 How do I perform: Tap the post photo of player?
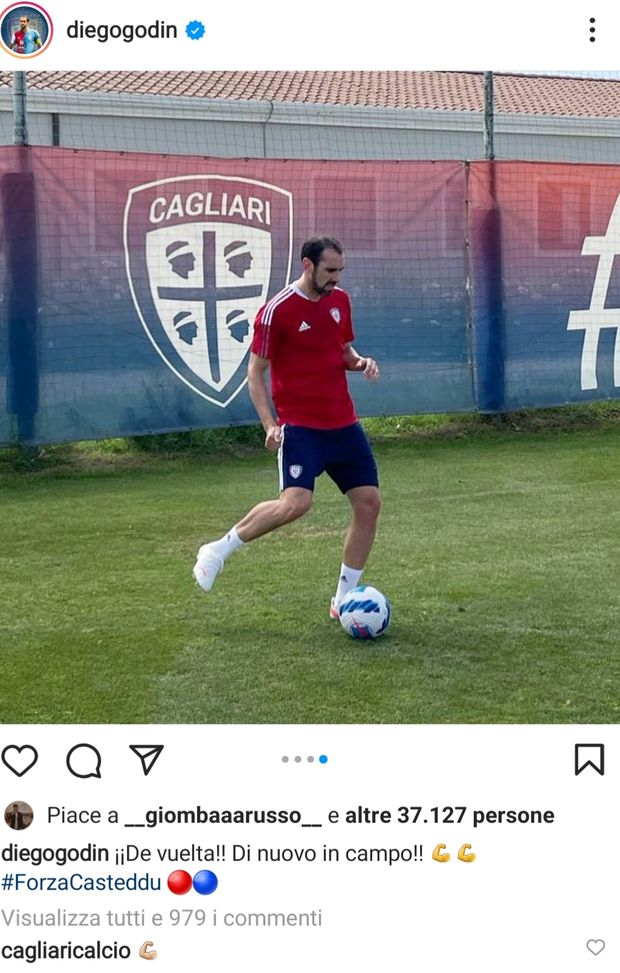click(x=310, y=397)
